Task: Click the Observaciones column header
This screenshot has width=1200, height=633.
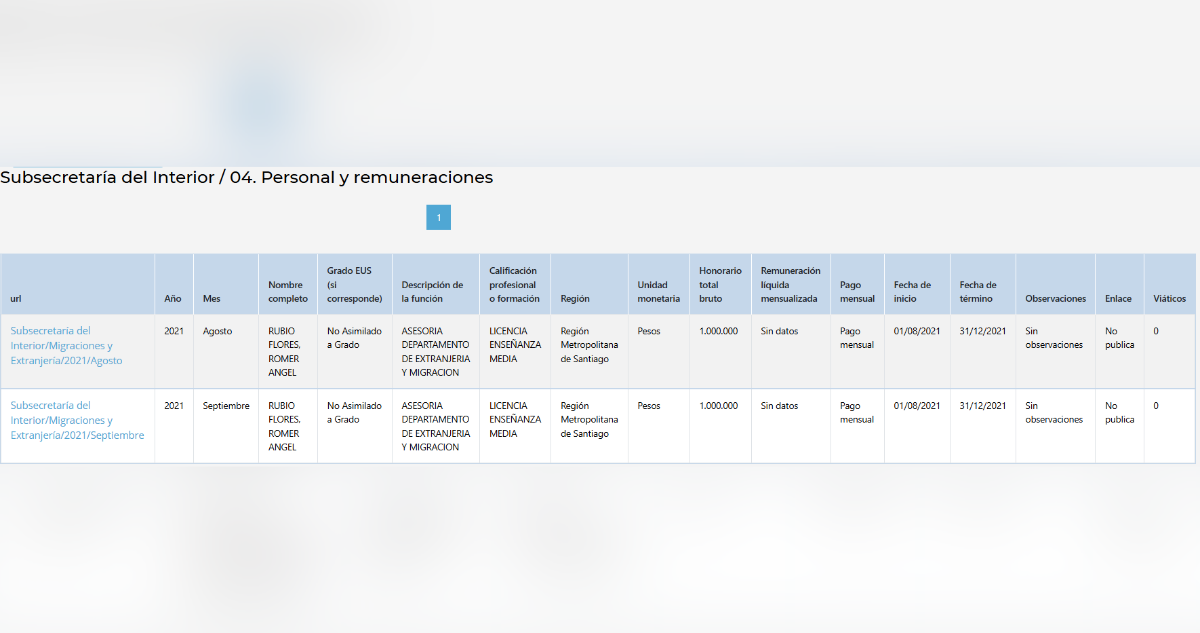Action: [x=1055, y=298]
